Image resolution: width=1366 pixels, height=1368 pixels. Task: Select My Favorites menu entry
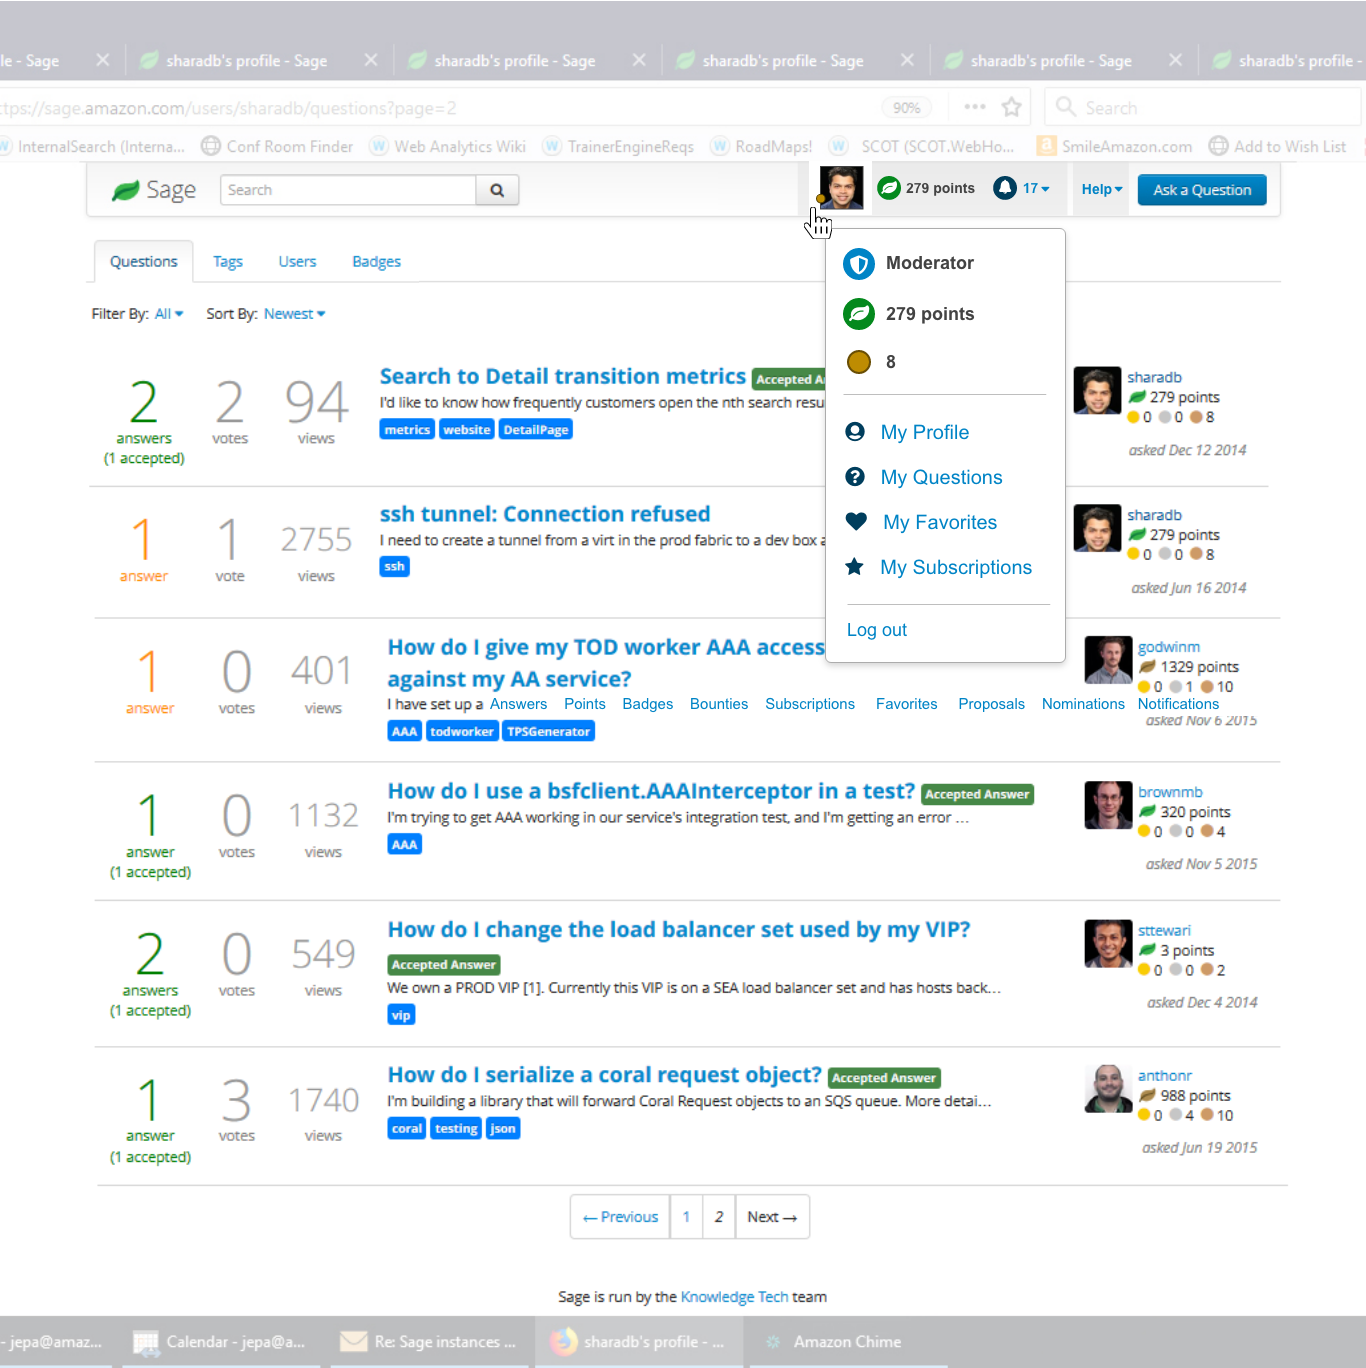coord(940,522)
